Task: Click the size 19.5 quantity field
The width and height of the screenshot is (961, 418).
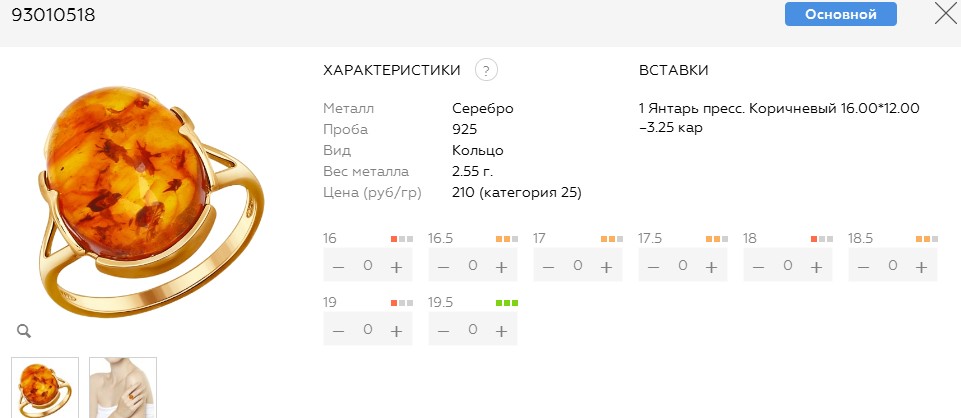Action: click(473, 330)
